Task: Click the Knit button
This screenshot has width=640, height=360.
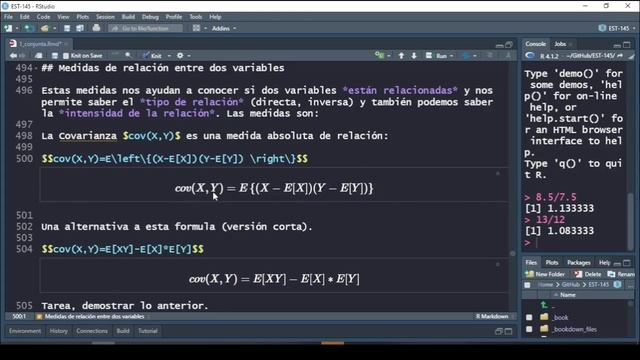Action: pos(152,56)
